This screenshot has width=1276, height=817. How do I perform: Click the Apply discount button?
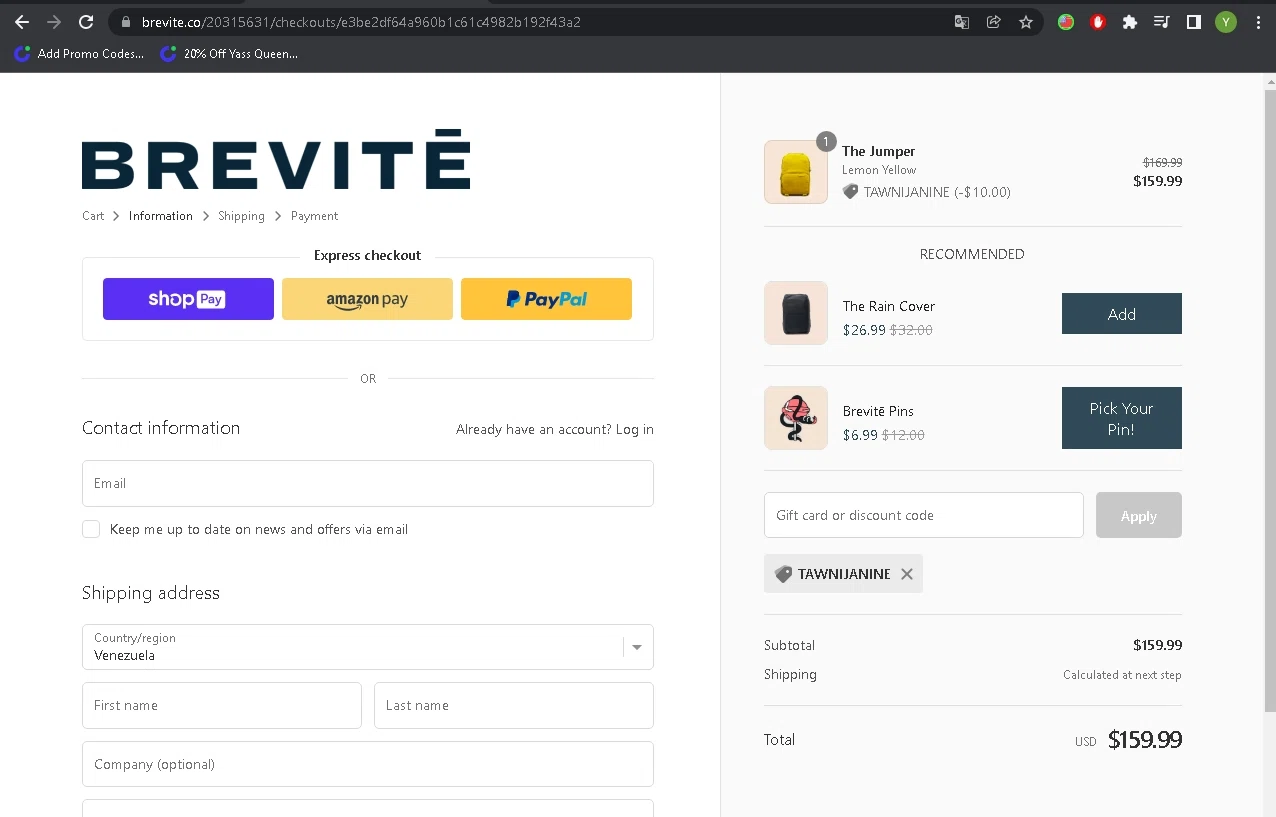1139,515
